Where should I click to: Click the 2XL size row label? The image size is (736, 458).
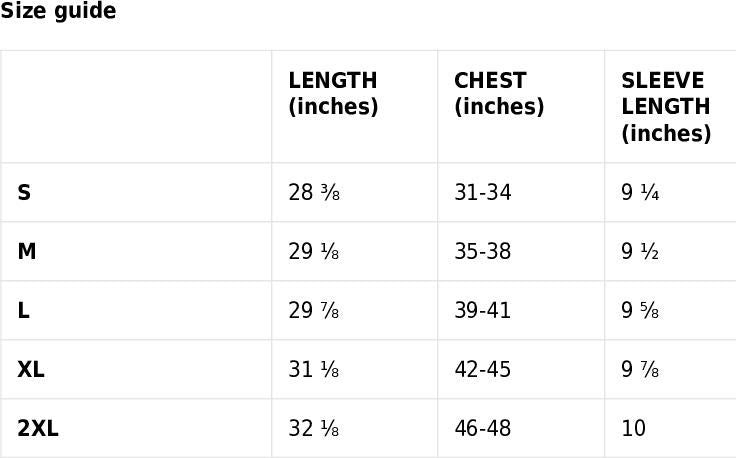coord(38,428)
